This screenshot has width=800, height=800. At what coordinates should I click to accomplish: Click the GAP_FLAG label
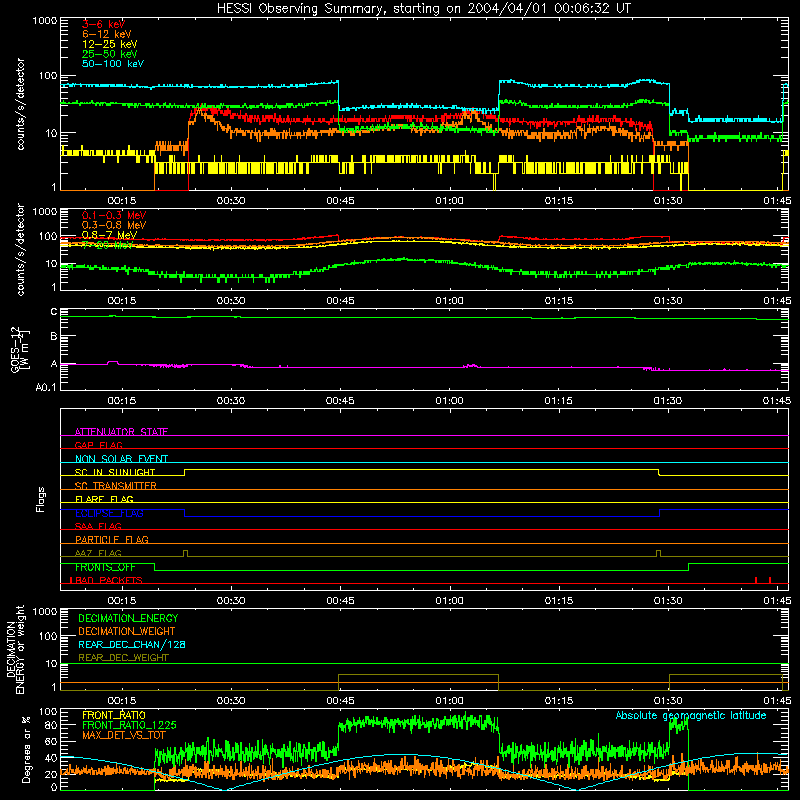(x=98, y=445)
